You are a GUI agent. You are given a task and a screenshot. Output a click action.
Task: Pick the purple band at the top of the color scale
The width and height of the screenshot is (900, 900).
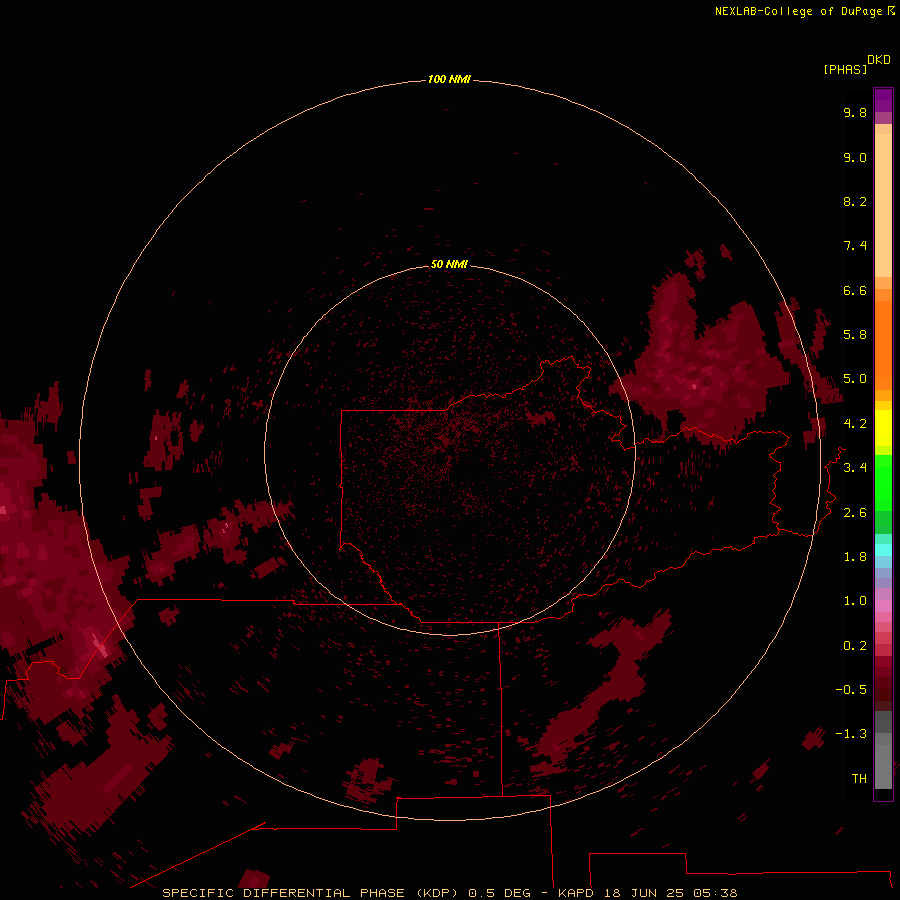click(883, 100)
